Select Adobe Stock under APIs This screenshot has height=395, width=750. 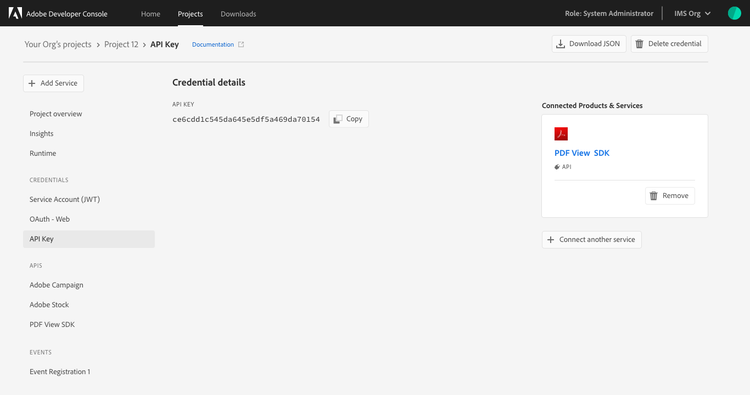coord(49,305)
